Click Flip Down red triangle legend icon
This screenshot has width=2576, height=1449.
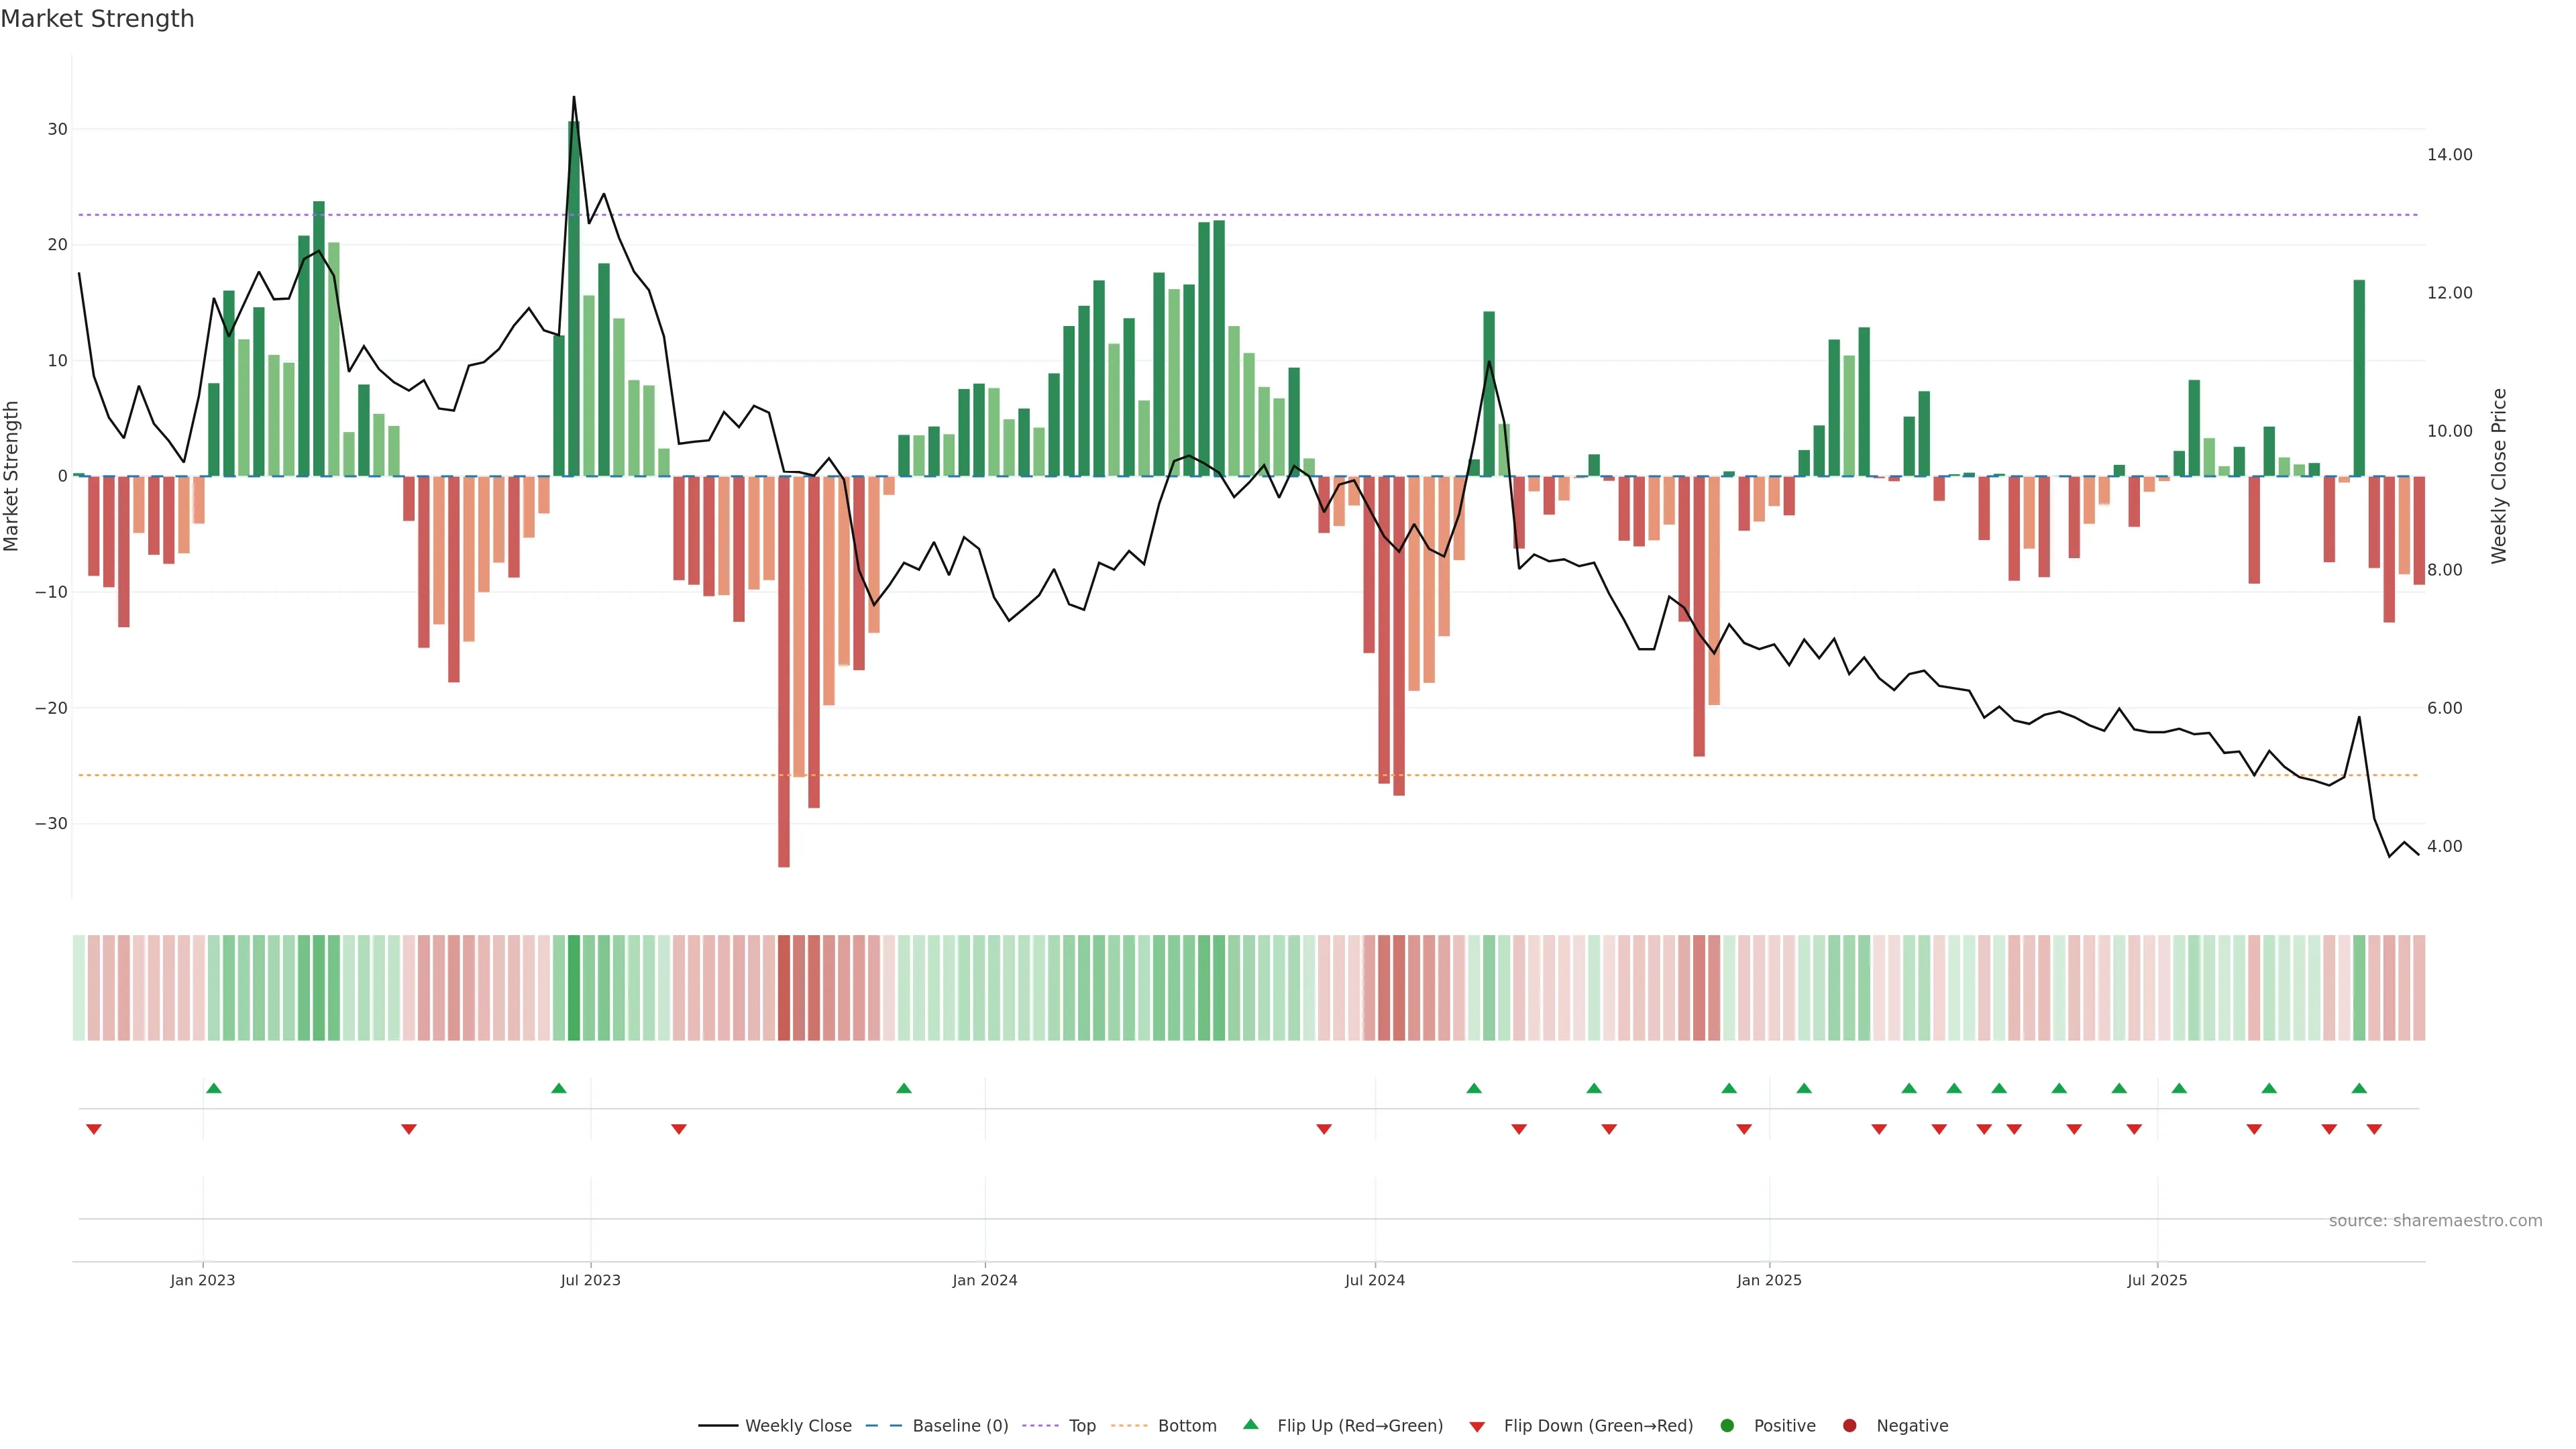click(1477, 1426)
